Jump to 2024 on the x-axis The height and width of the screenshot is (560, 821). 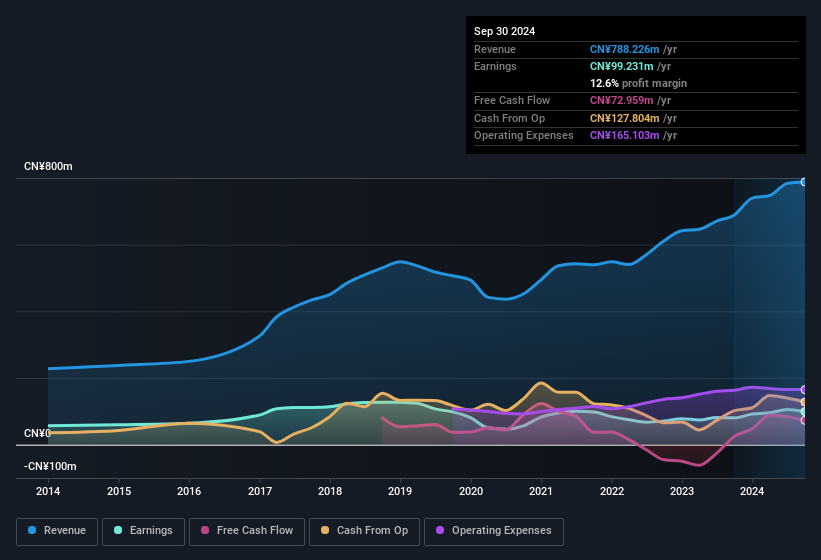752,491
